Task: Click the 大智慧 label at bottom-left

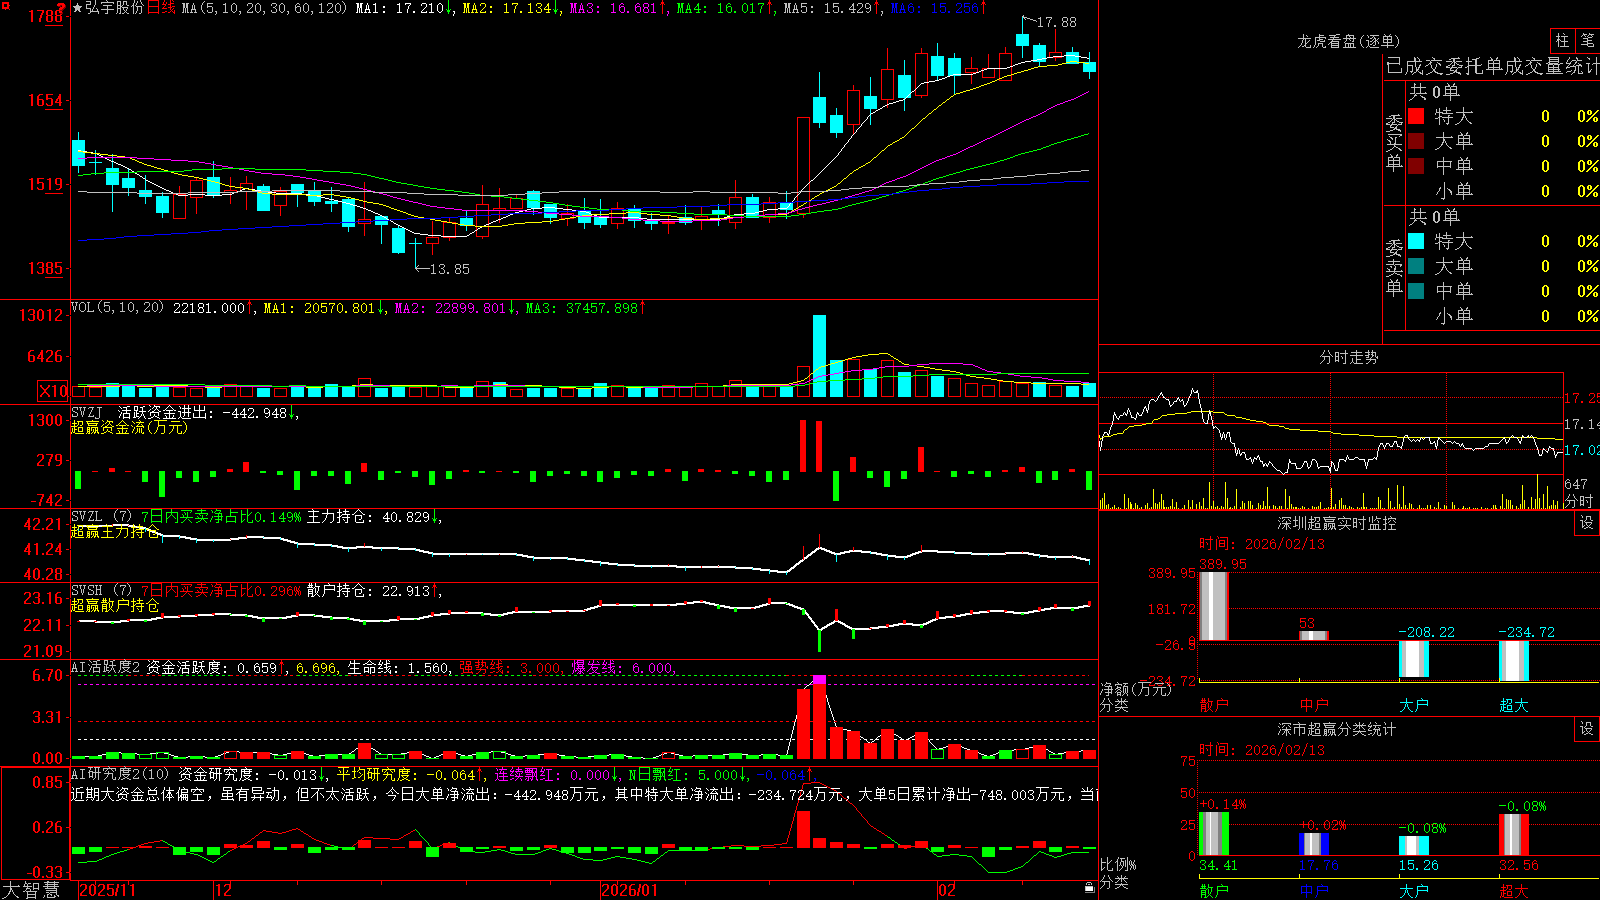Action: point(31,889)
